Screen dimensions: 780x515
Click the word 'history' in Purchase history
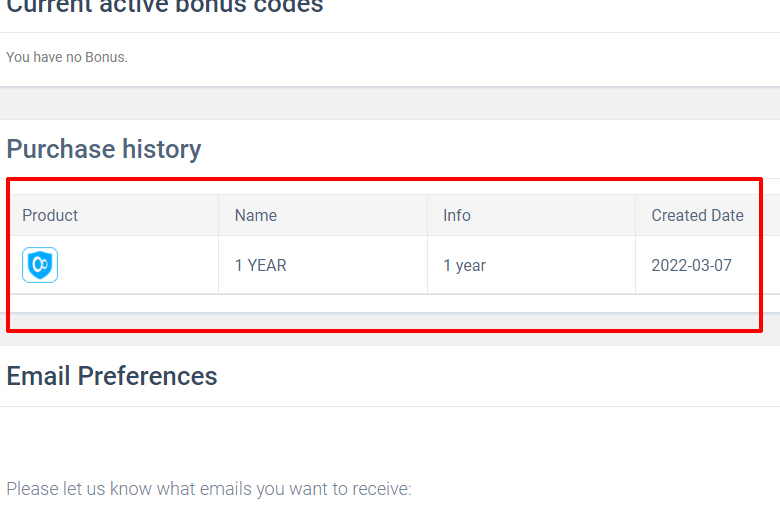point(162,149)
